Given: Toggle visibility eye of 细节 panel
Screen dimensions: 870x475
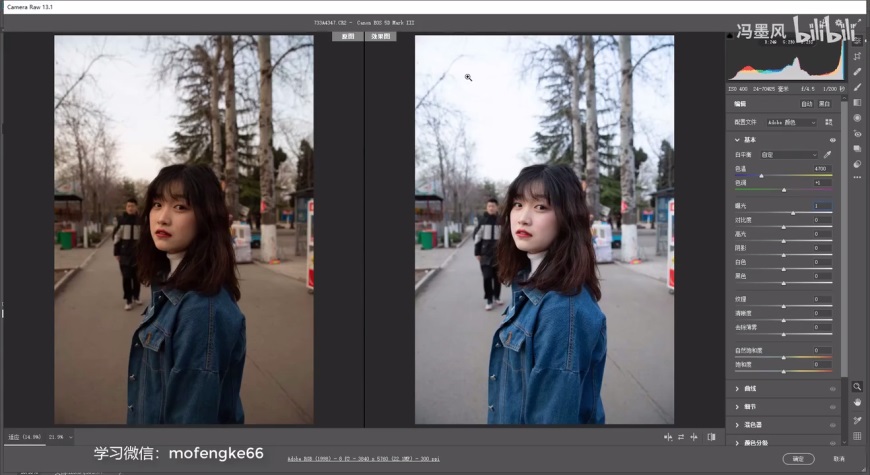Looking at the screenshot, I should coord(832,407).
